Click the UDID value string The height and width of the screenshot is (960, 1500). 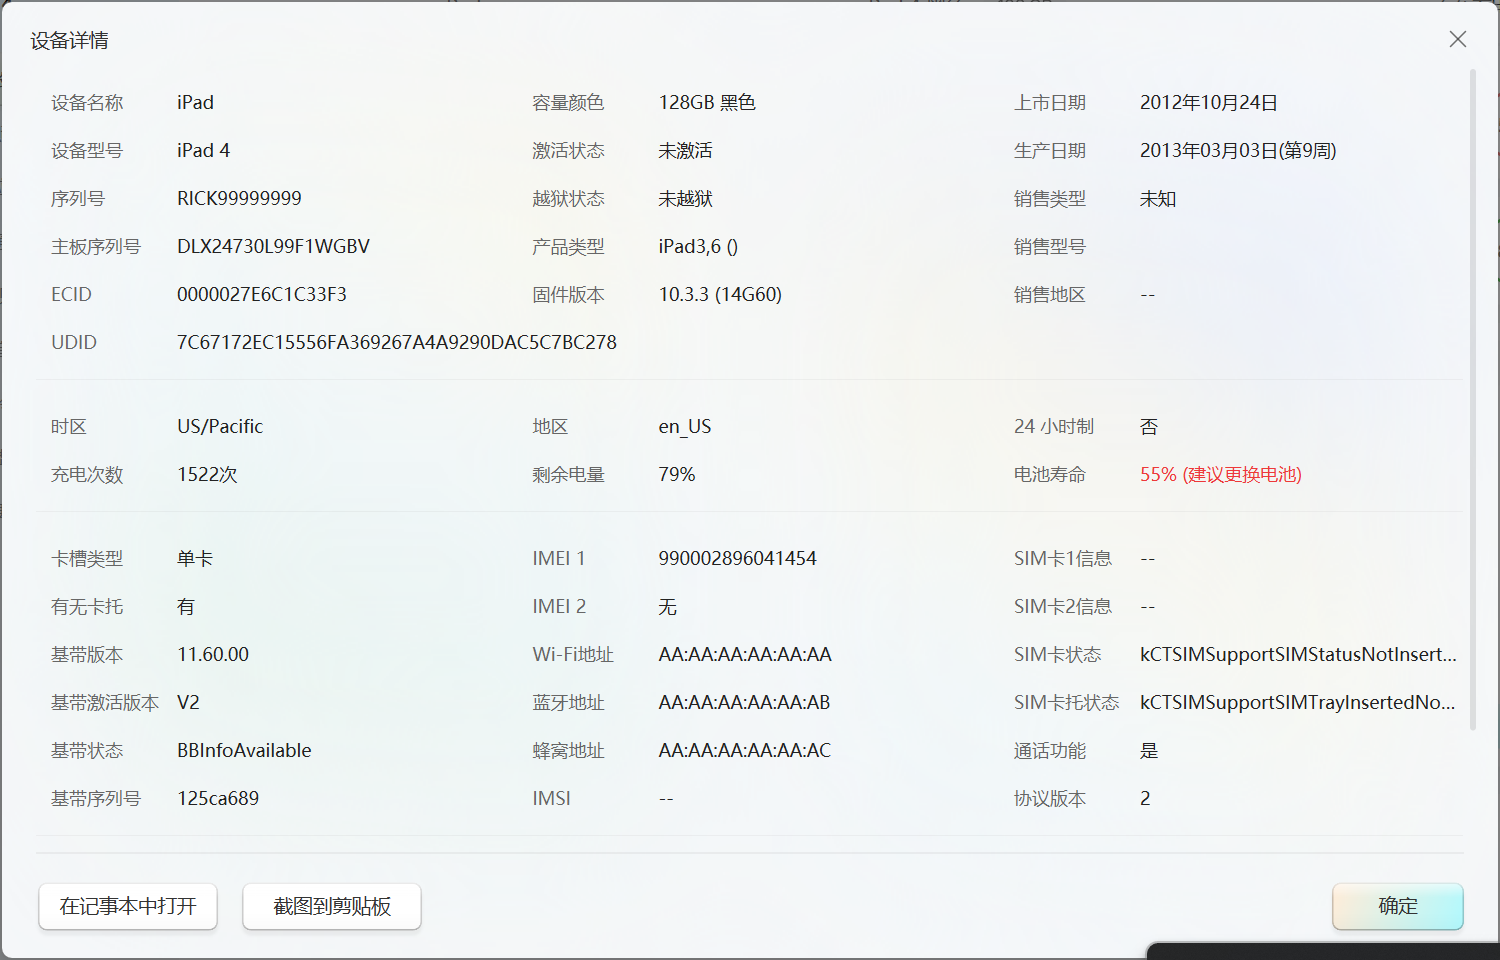(396, 343)
